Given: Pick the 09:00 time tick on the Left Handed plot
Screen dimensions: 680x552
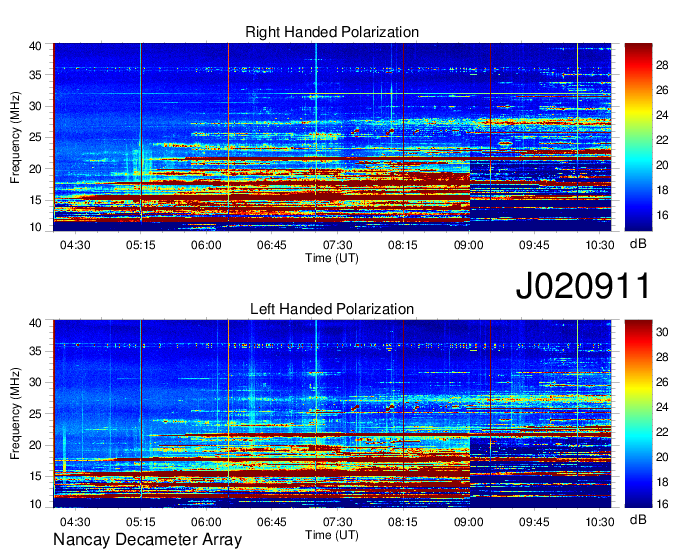Looking at the screenshot, I should pyautogui.click(x=469, y=522).
